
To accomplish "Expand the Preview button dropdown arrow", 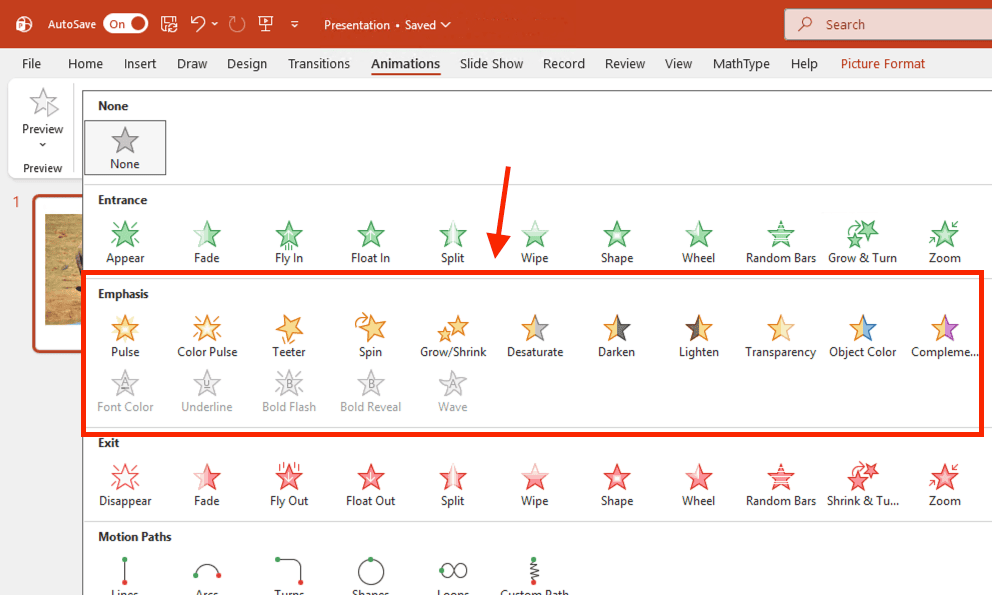I will pyautogui.click(x=42, y=146).
